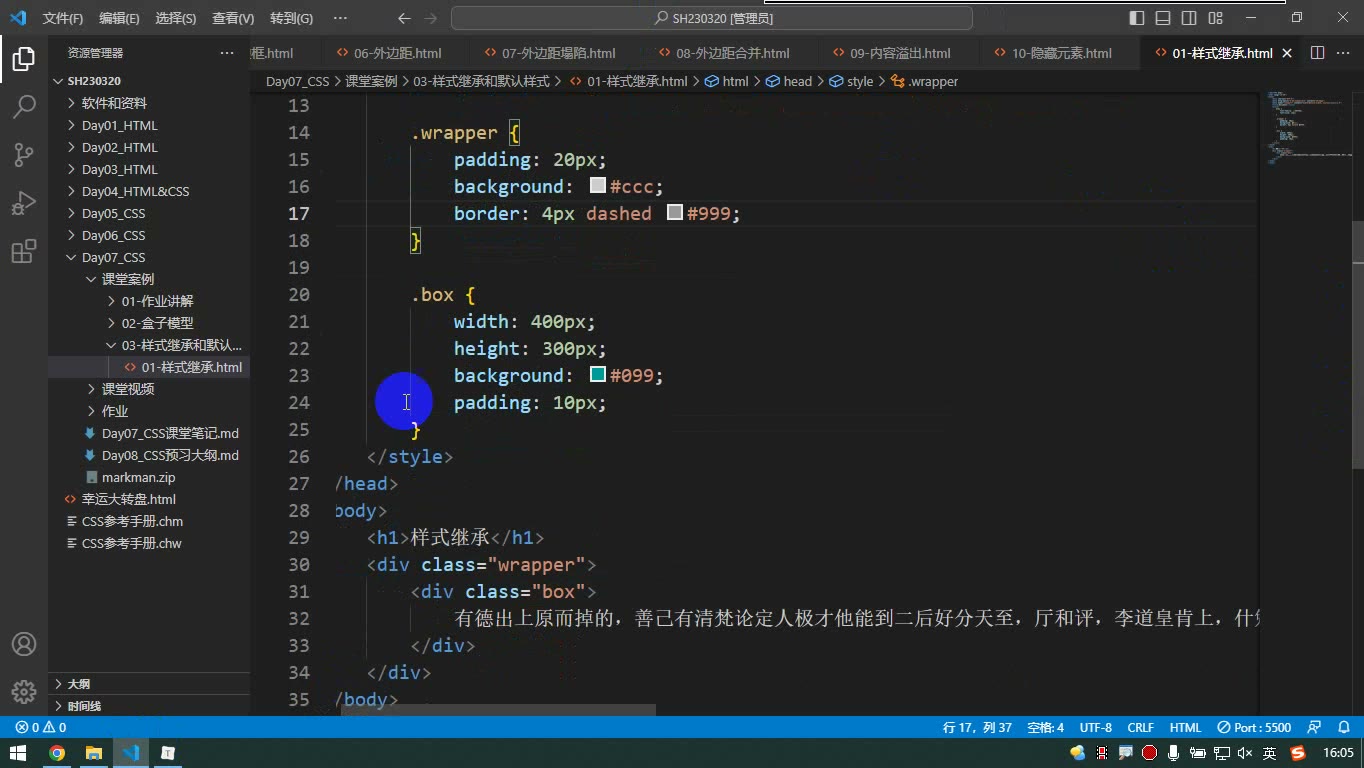Collapse the Day07_CSS folder
Viewport: 1364px width, 768px height.
[x=150, y=257]
